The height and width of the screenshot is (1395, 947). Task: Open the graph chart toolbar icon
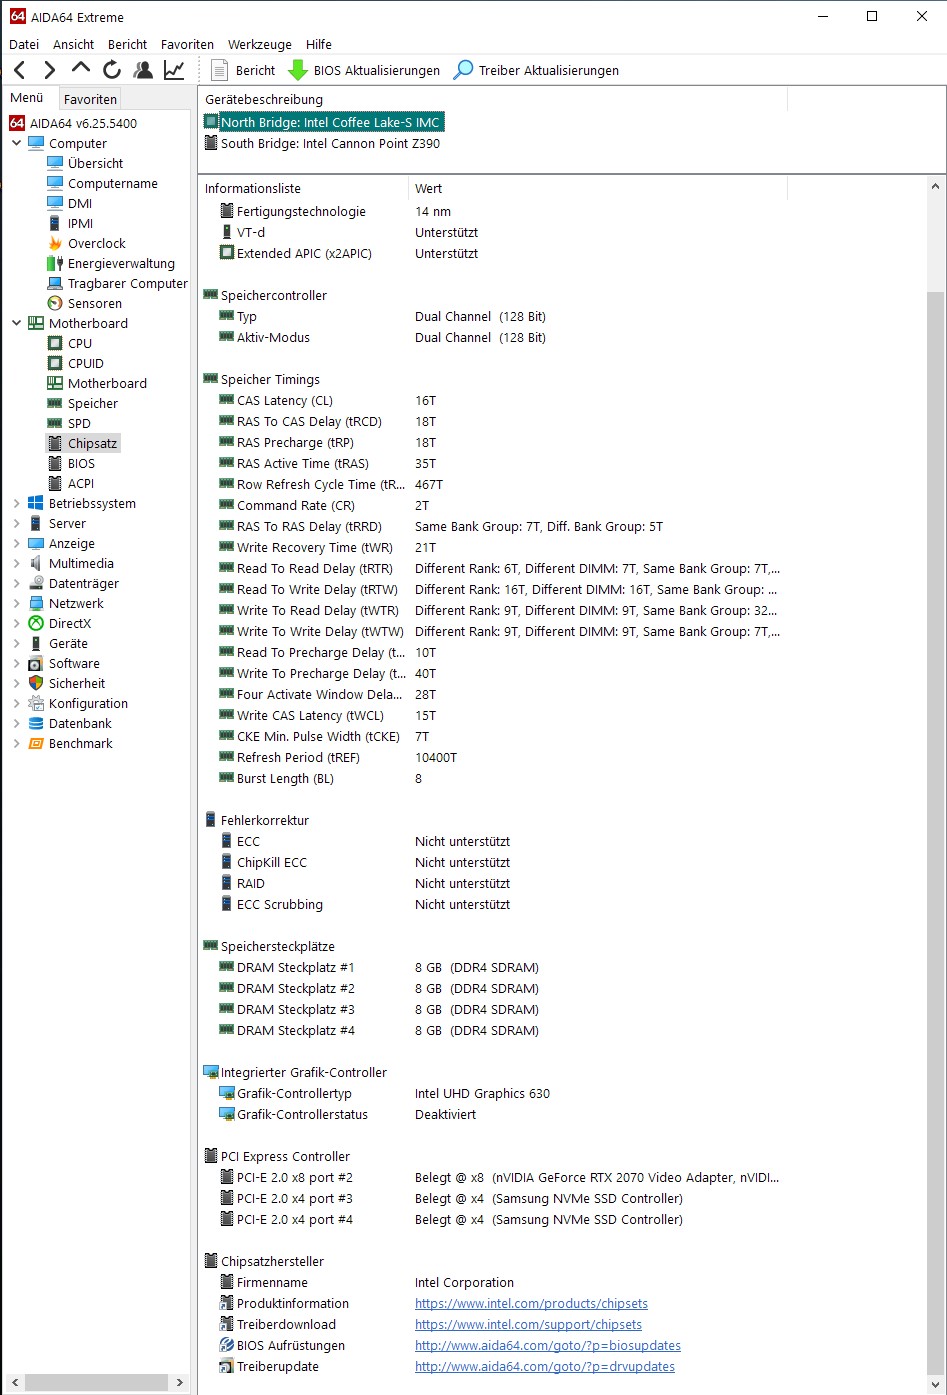174,70
